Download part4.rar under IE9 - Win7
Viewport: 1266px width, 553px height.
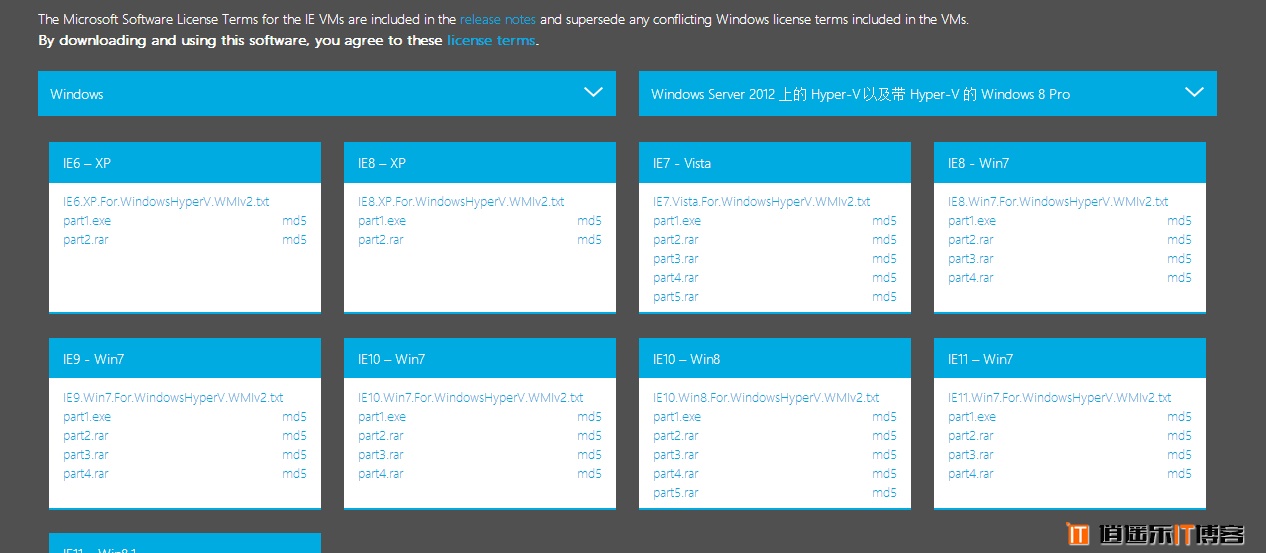coord(85,474)
